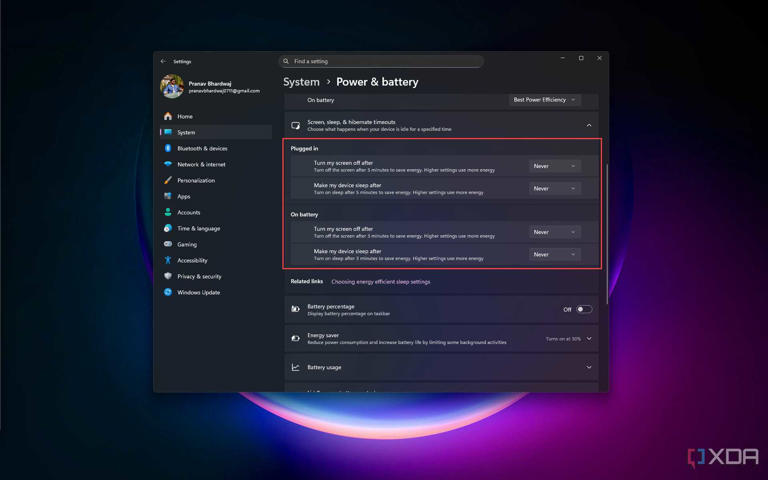Maximize the Settings window

pyautogui.click(x=581, y=58)
